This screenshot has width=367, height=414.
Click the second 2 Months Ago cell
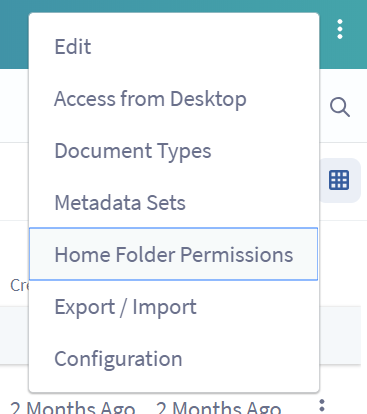point(218,408)
